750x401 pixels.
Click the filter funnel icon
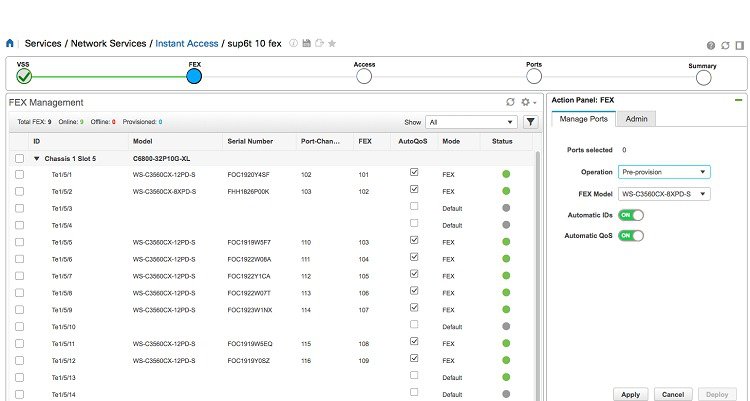point(530,122)
